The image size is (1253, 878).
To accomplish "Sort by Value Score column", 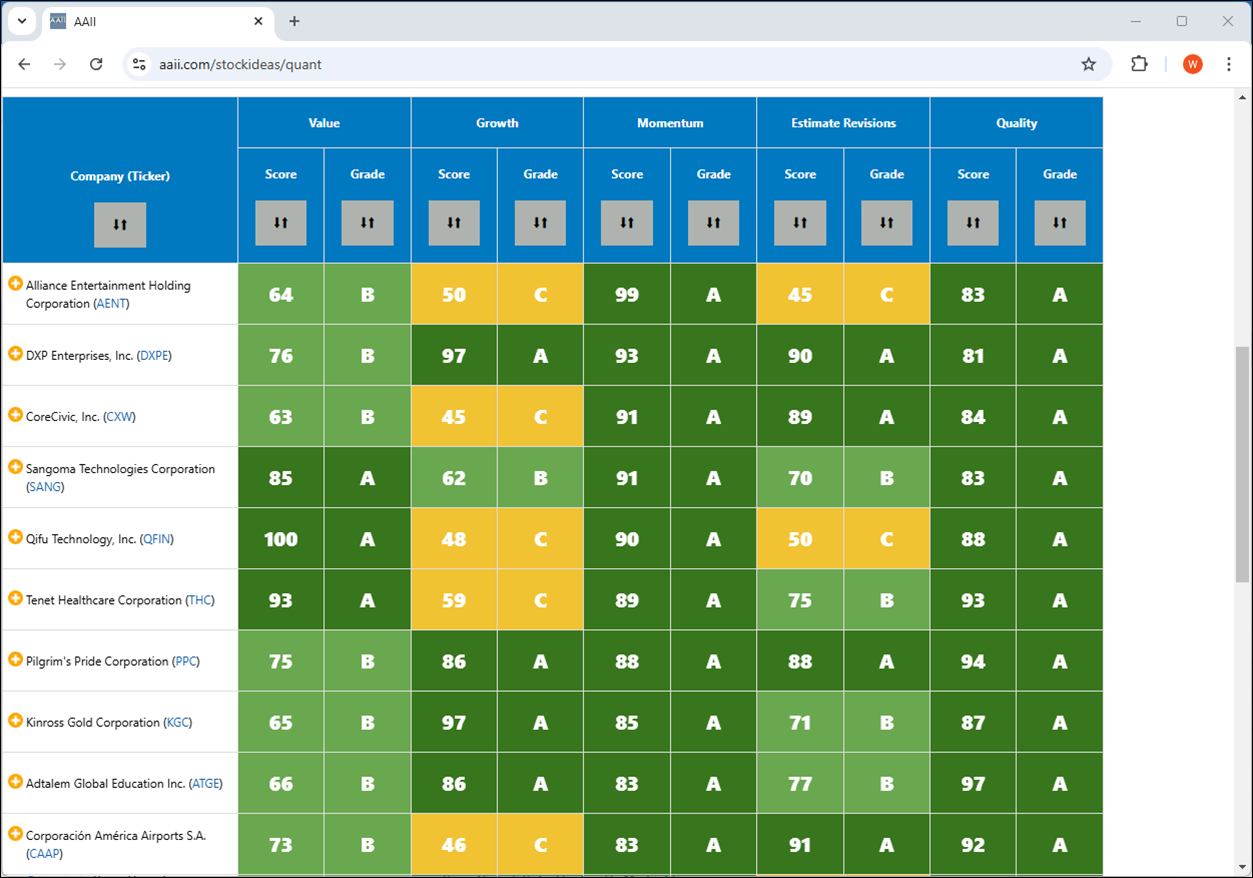I will [281, 223].
